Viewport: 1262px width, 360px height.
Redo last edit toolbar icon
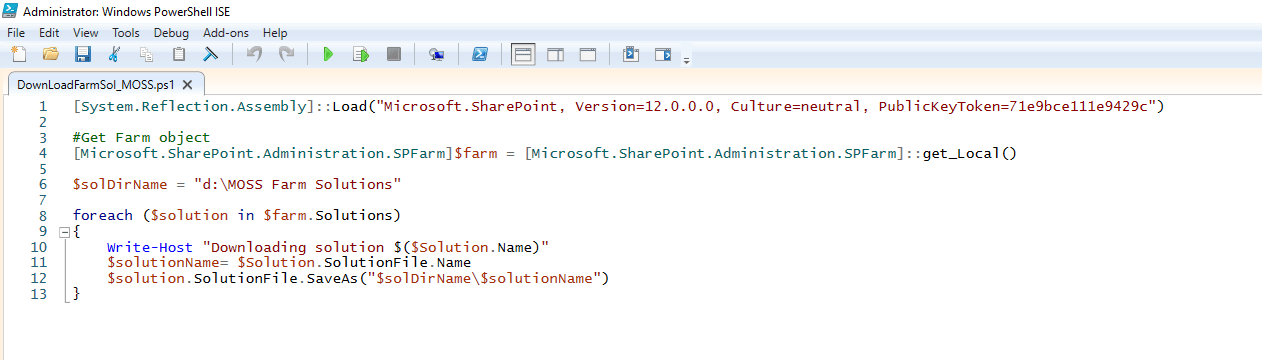click(286, 54)
